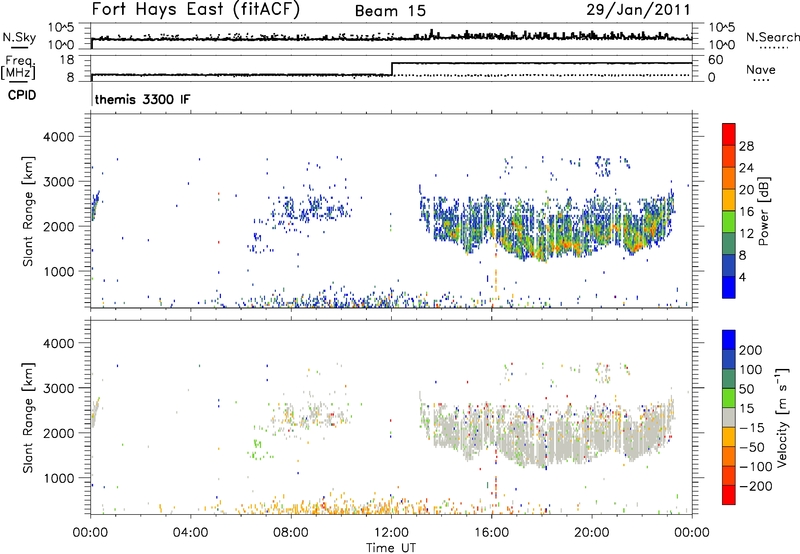Viewport: 800px width, 554px height.
Task: Select the '04:00' time tick label
Action: [191, 533]
